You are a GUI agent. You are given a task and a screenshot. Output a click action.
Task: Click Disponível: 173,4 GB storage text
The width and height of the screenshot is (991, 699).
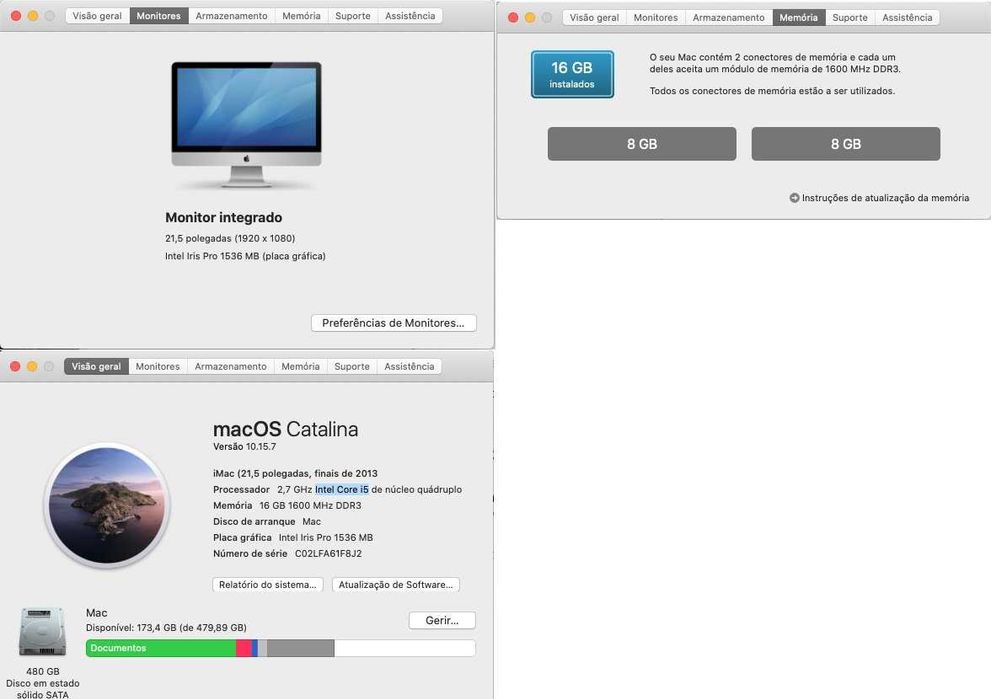pos(166,628)
